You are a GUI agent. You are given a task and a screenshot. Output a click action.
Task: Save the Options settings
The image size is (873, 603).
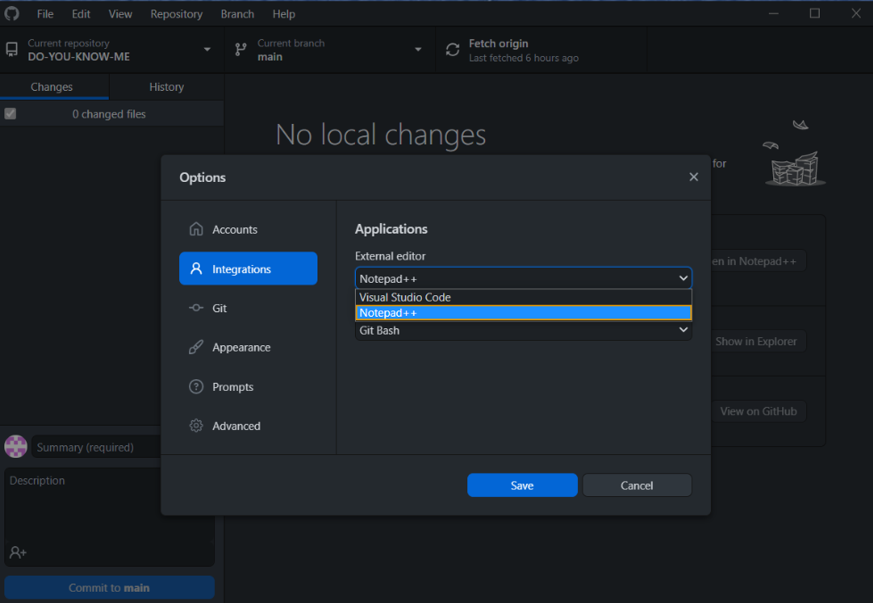pyautogui.click(x=522, y=485)
